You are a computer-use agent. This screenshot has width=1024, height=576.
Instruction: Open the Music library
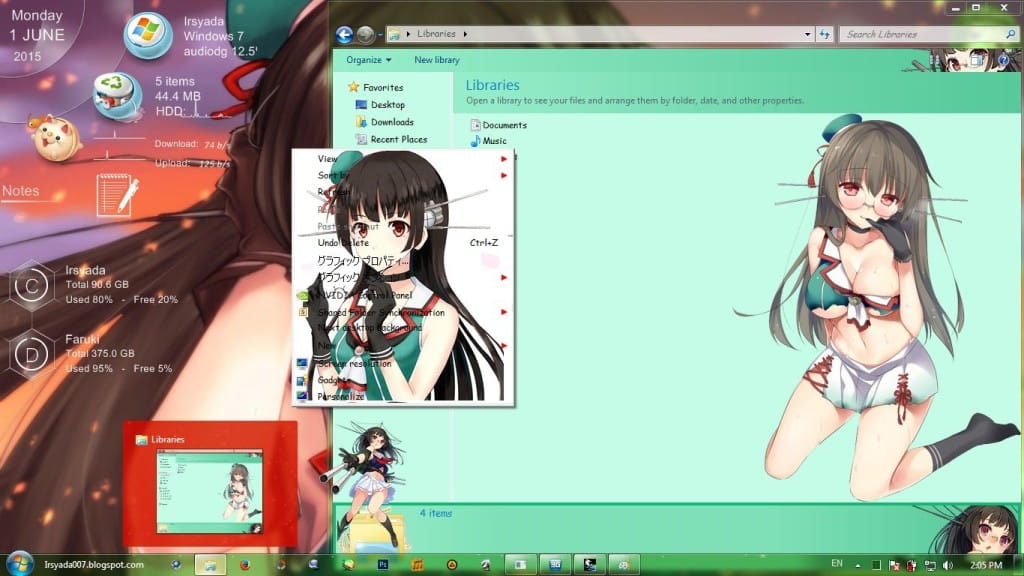pyautogui.click(x=496, y=141)
